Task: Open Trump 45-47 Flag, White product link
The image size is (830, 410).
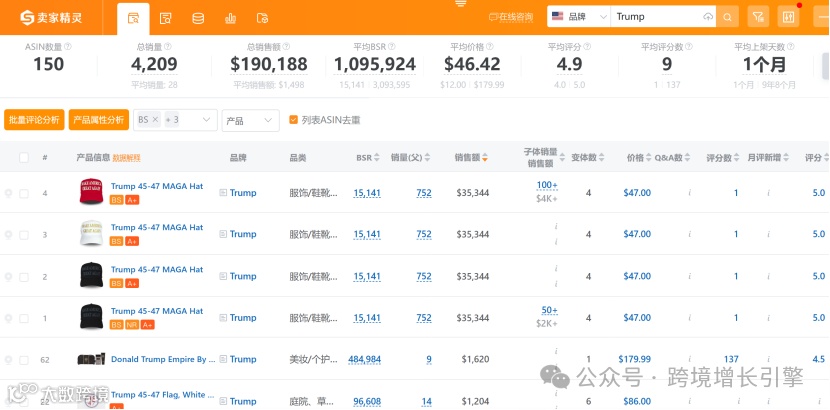Action: pyautogui.click(x=162, y=395)
